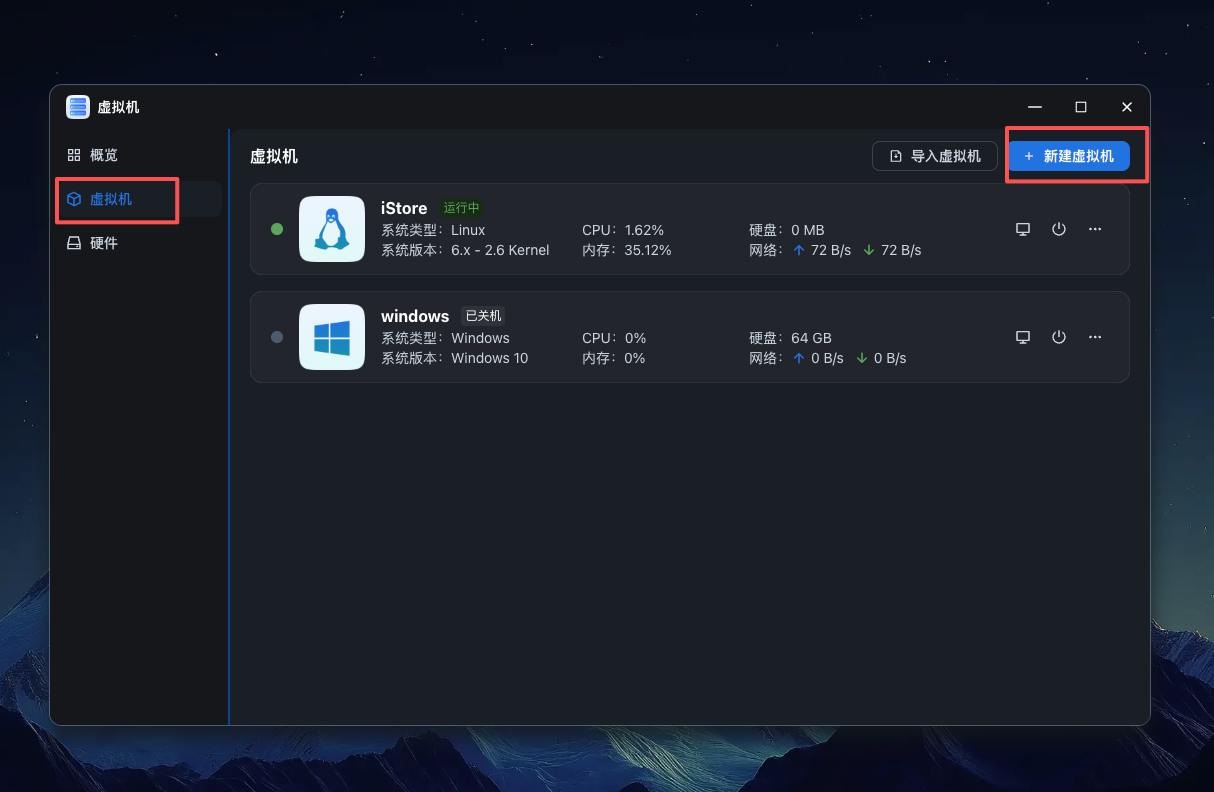Image resolution: width=1214 pixels, height=792 pixels.
Task: Click the Windows logo thumbnail
Action: [332, 337]
